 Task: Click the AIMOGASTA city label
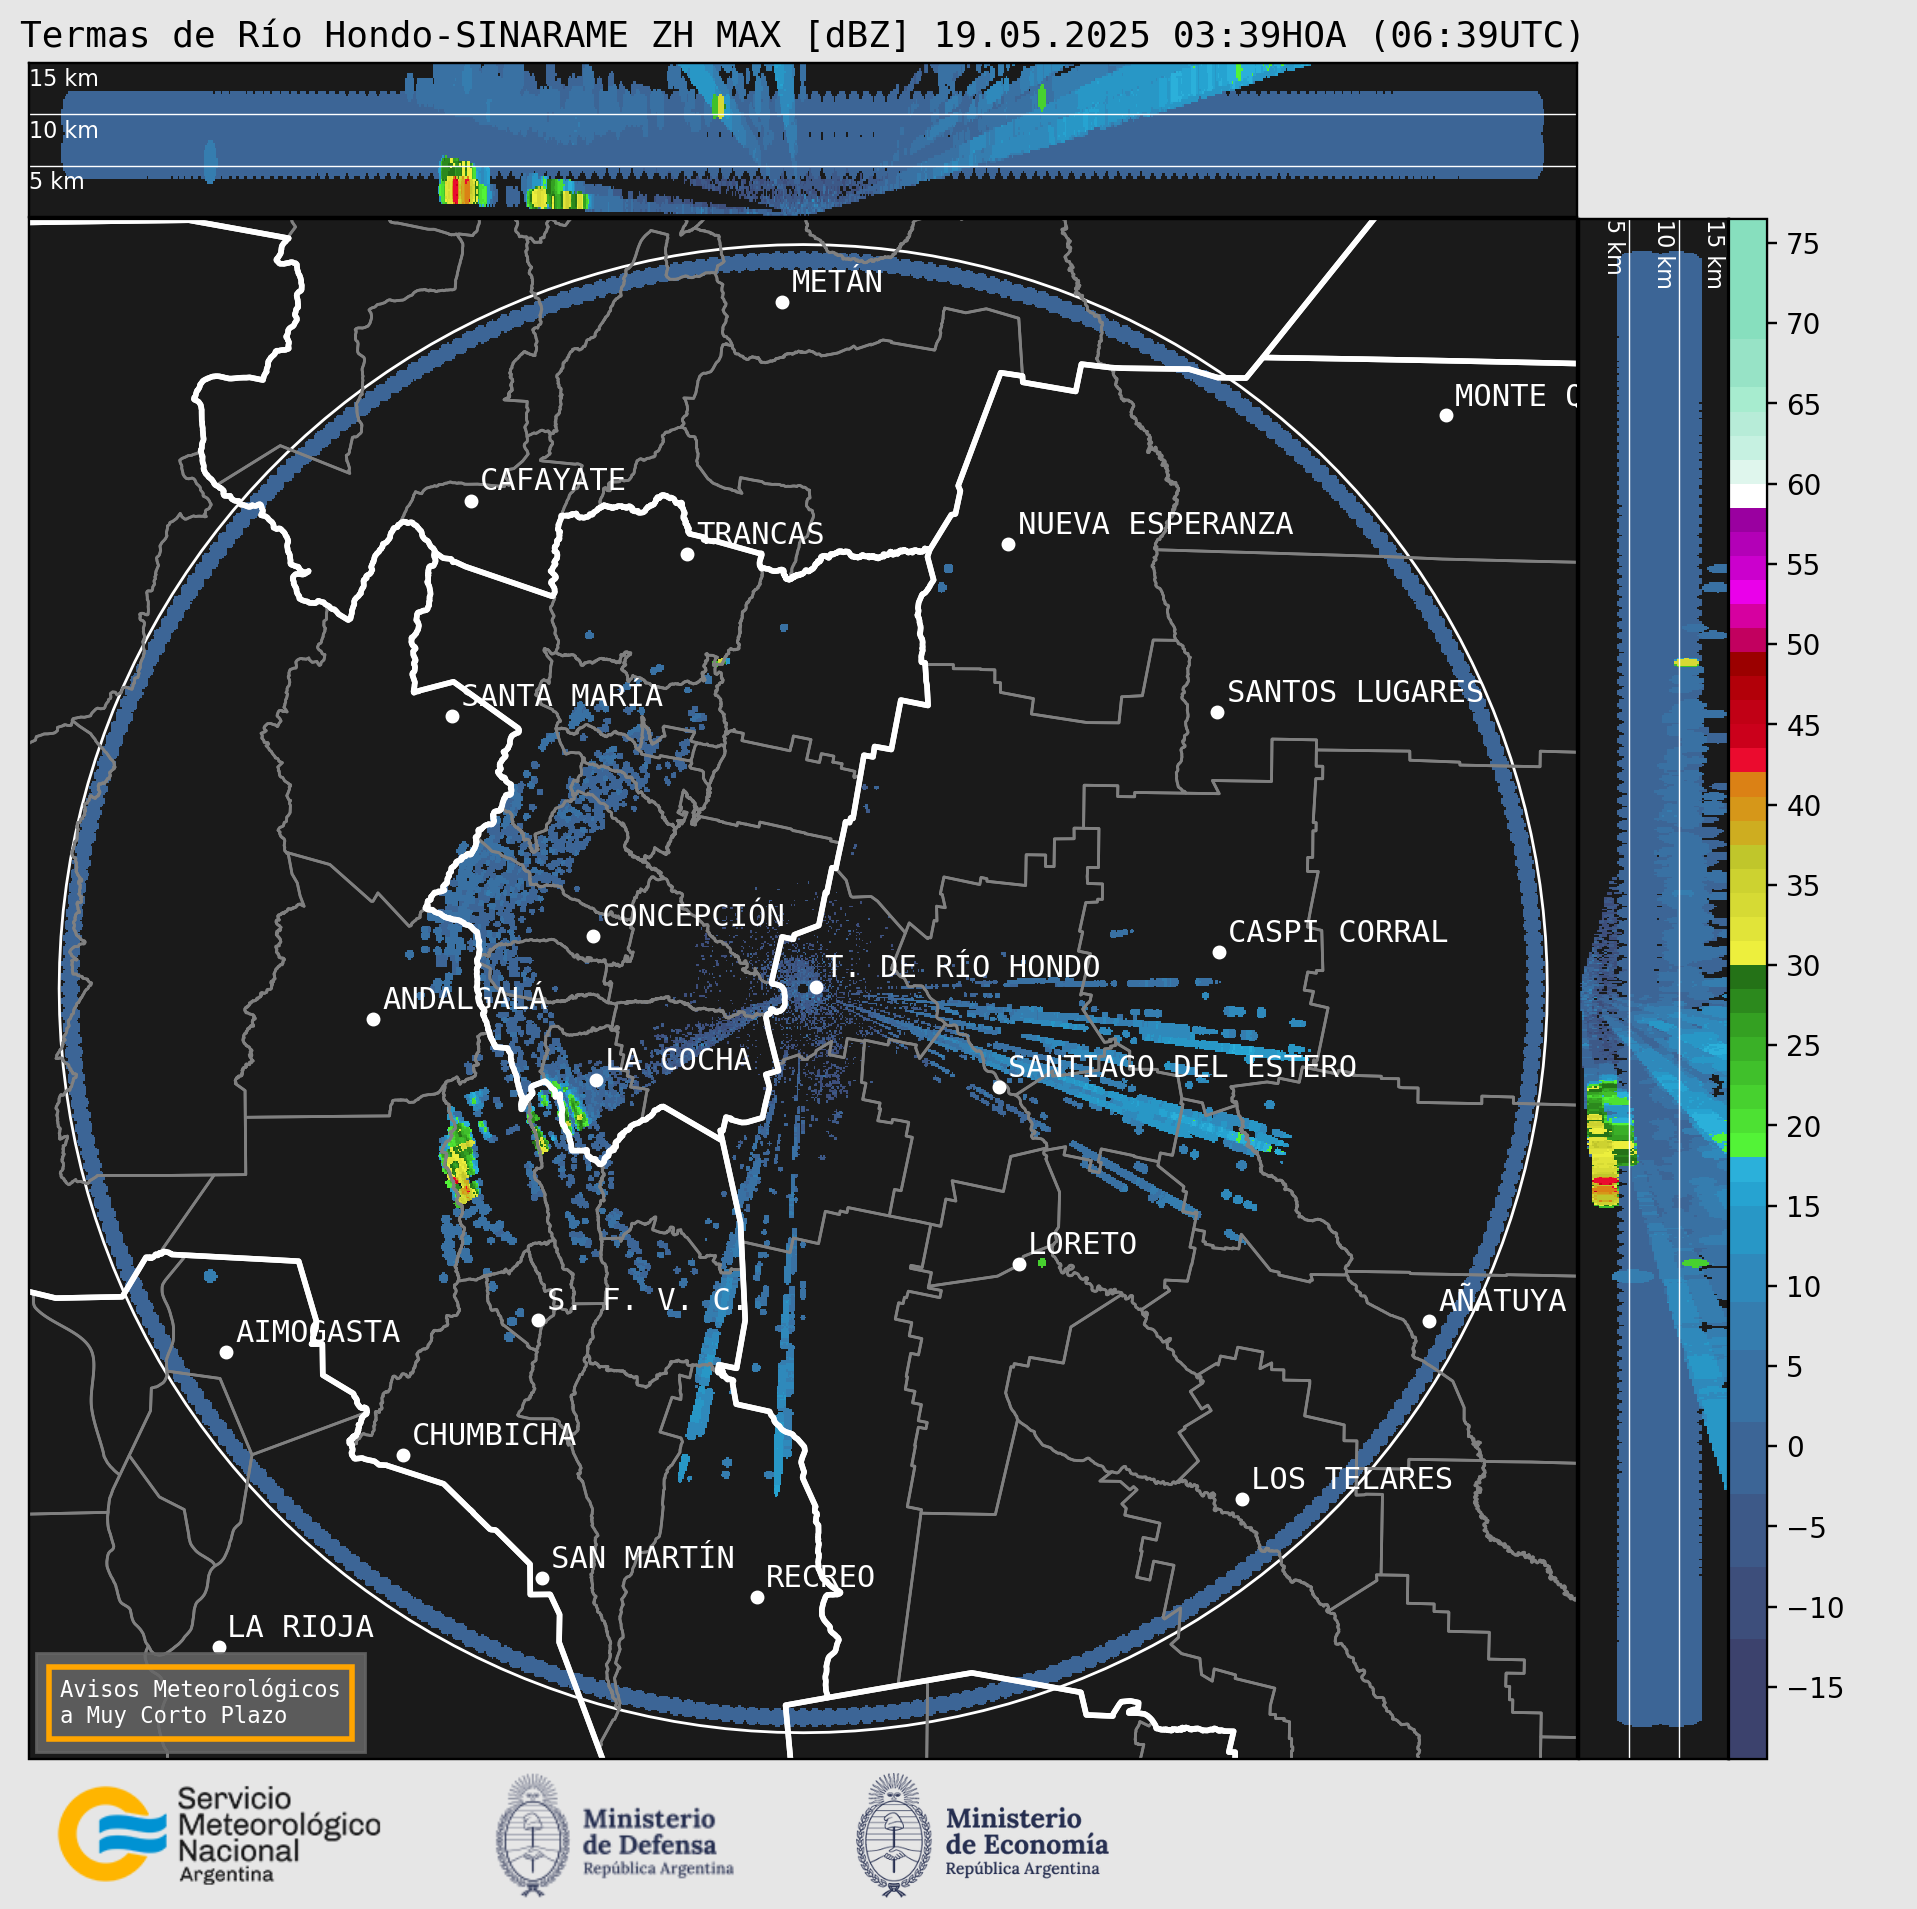[318, 1332]
